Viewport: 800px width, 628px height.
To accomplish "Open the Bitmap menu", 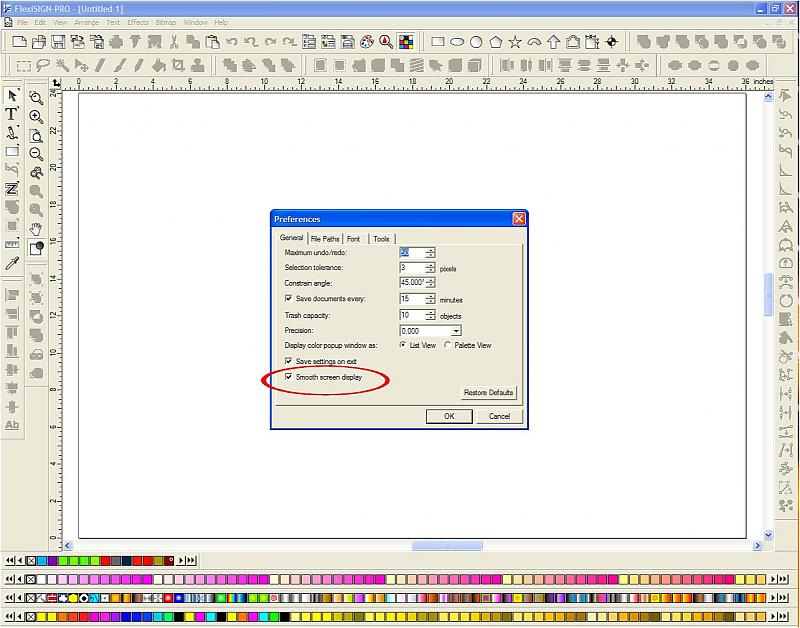I will 166,22.
